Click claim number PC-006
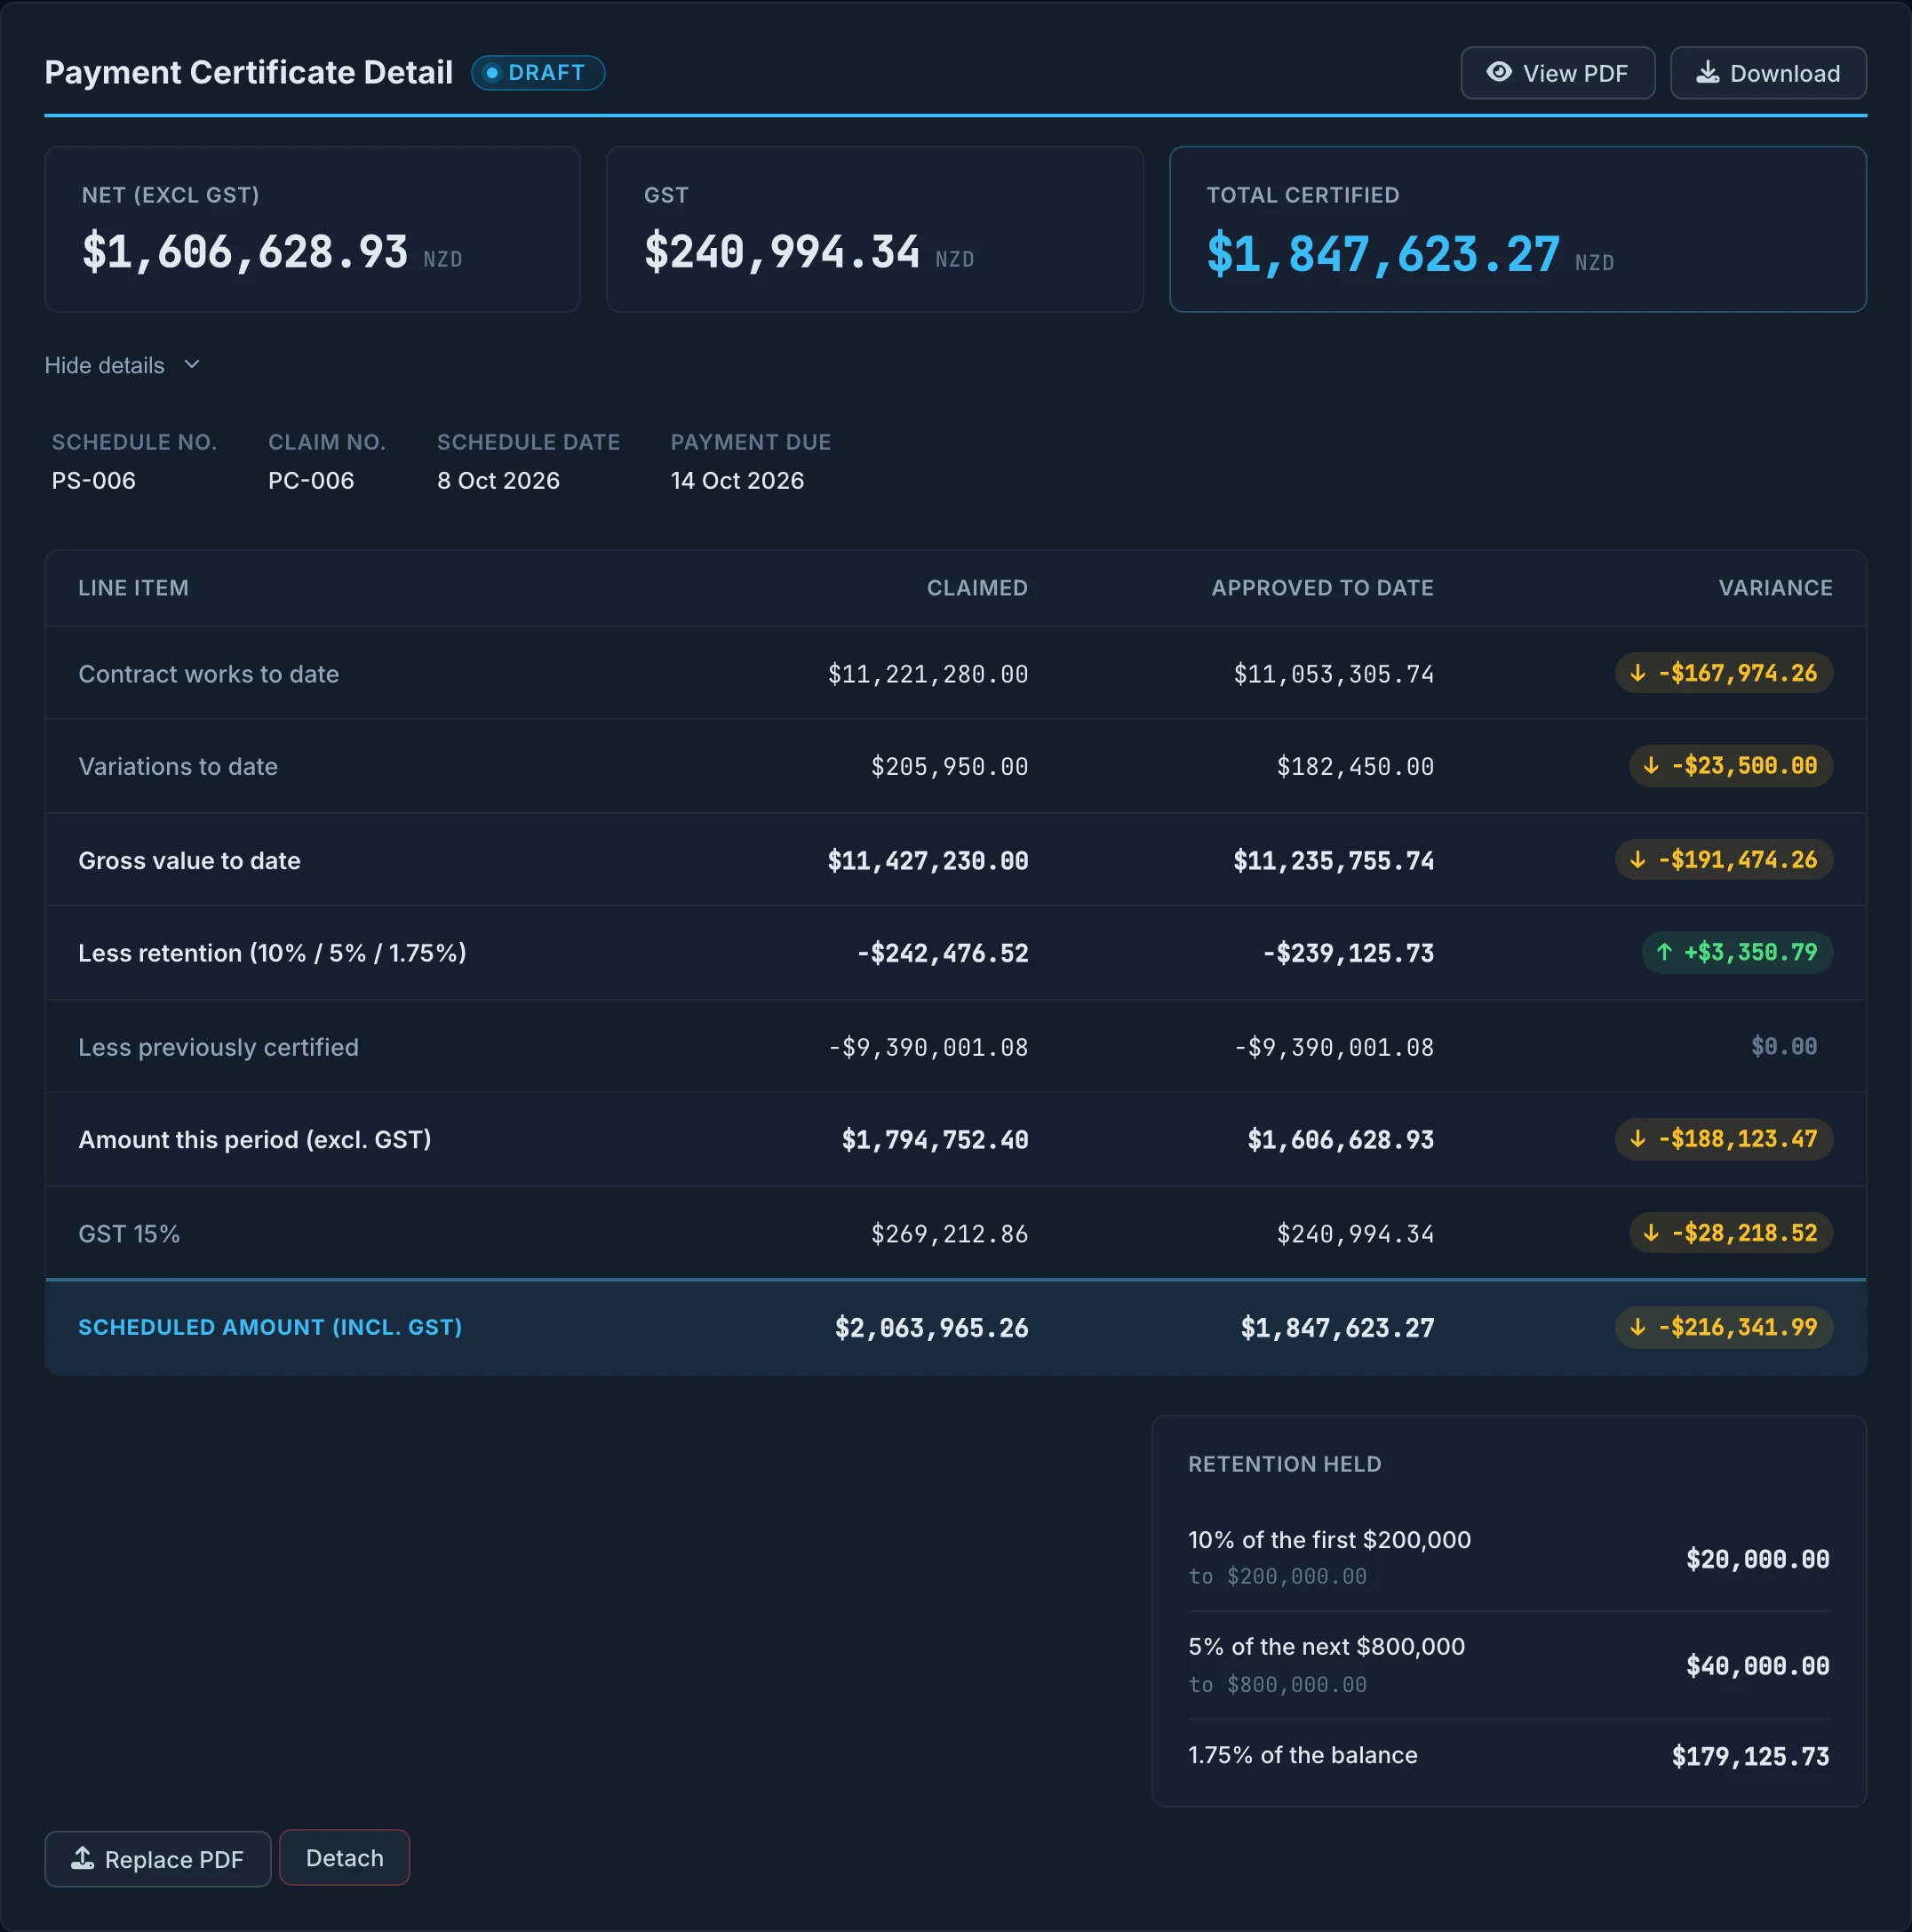This screenshot has height=1932, width=1912. coord(311,481)
